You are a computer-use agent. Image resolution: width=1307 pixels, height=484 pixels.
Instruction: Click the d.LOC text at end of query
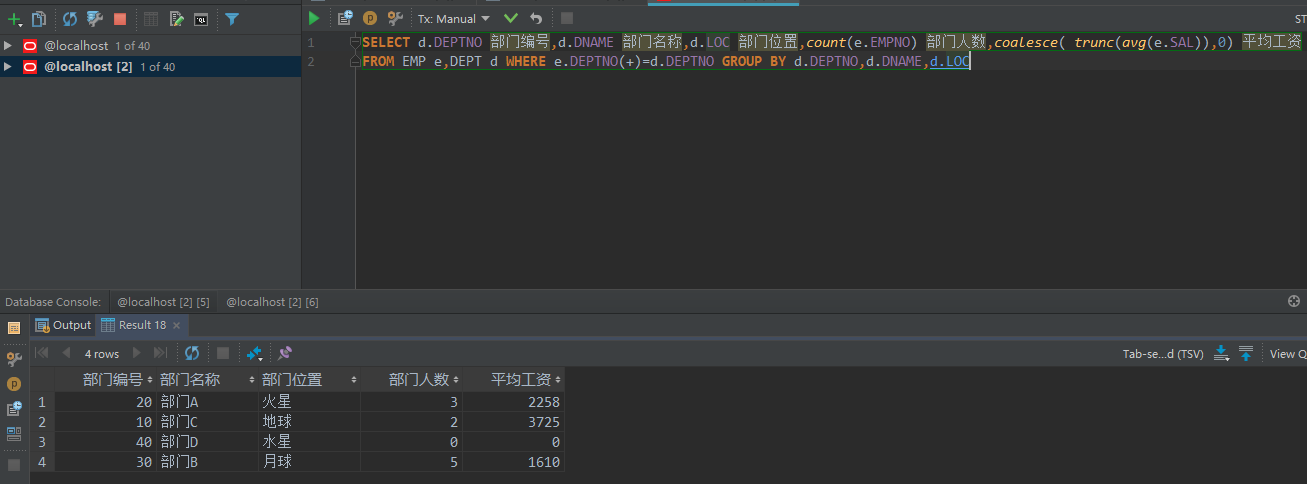(x=950, y=62)
